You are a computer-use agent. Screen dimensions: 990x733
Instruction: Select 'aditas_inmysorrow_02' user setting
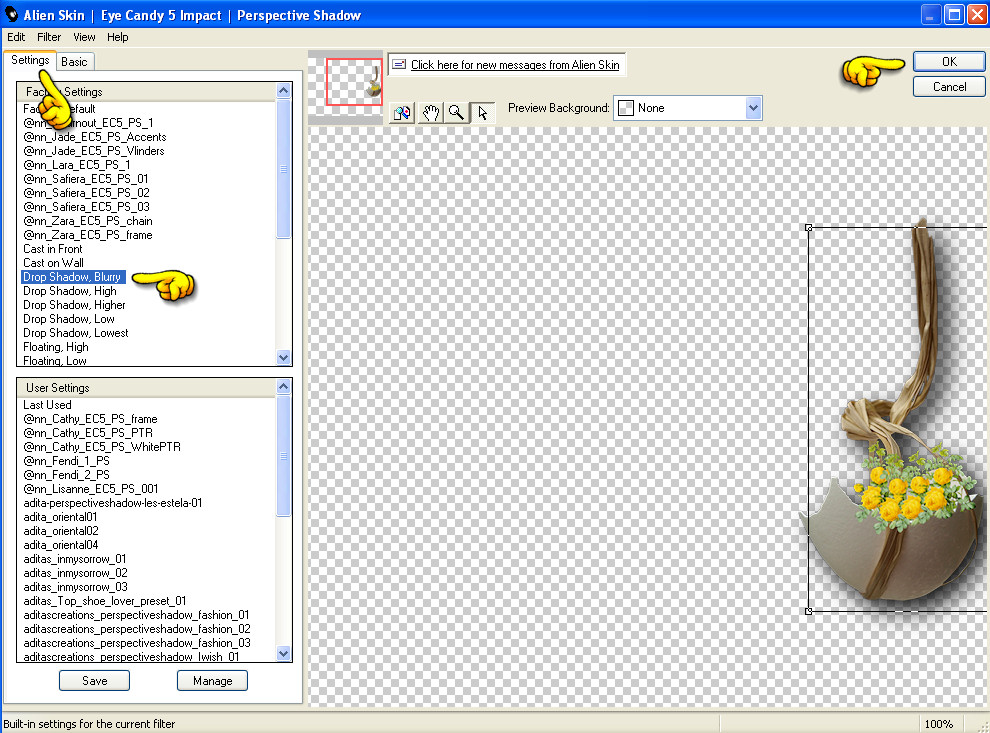pos(75,573)
